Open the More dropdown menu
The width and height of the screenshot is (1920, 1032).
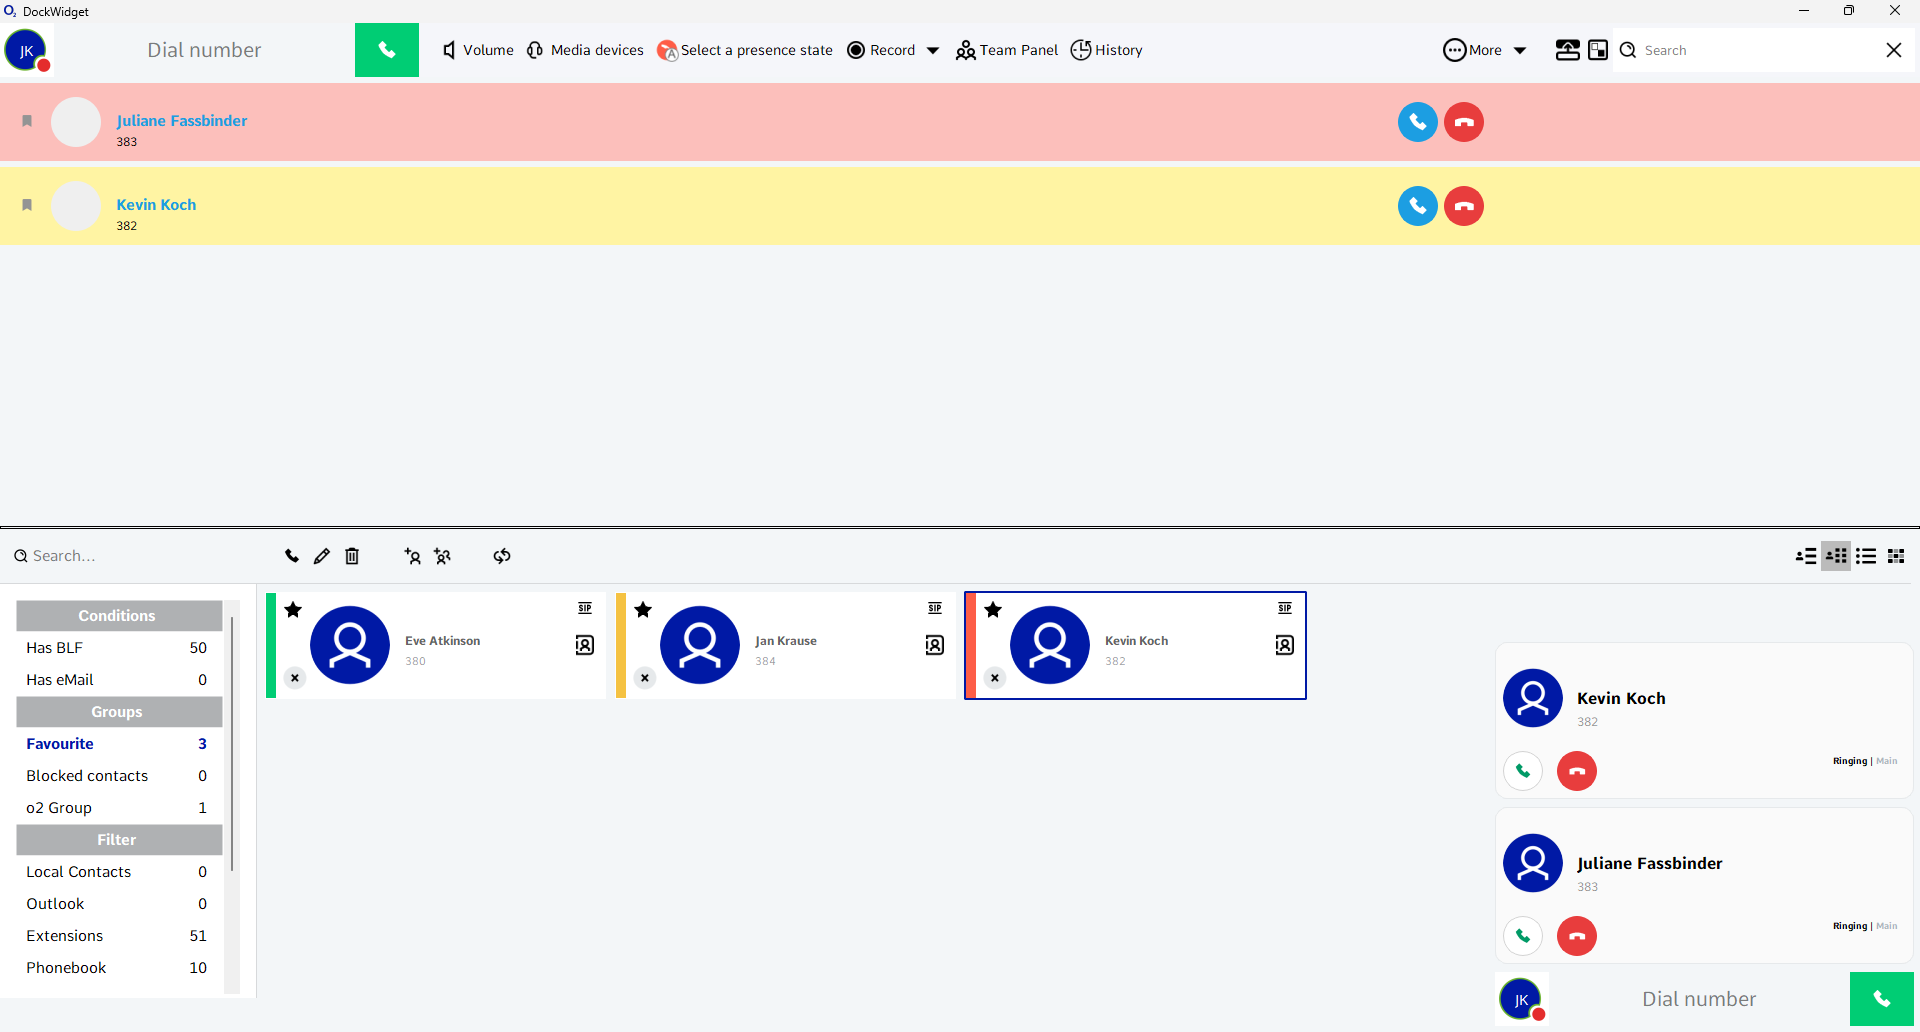point(1485,50)
